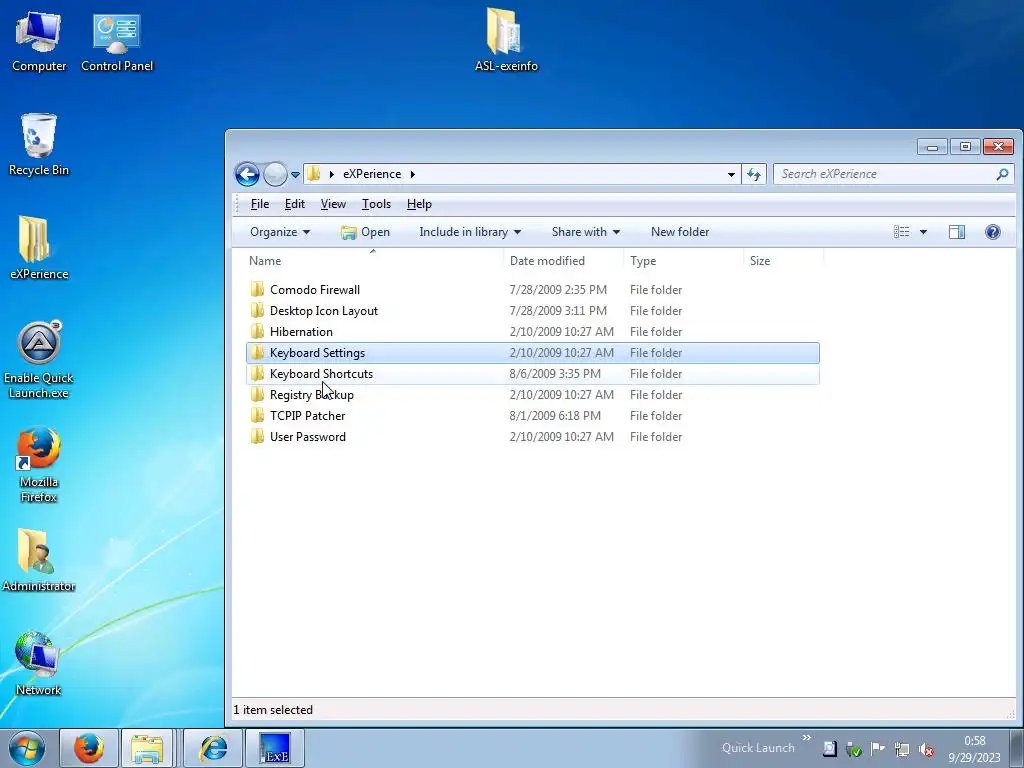The width and height of the screenshot is (1024, 768).
Task: Click the green shield tray icon
Action: pos(854,749)
